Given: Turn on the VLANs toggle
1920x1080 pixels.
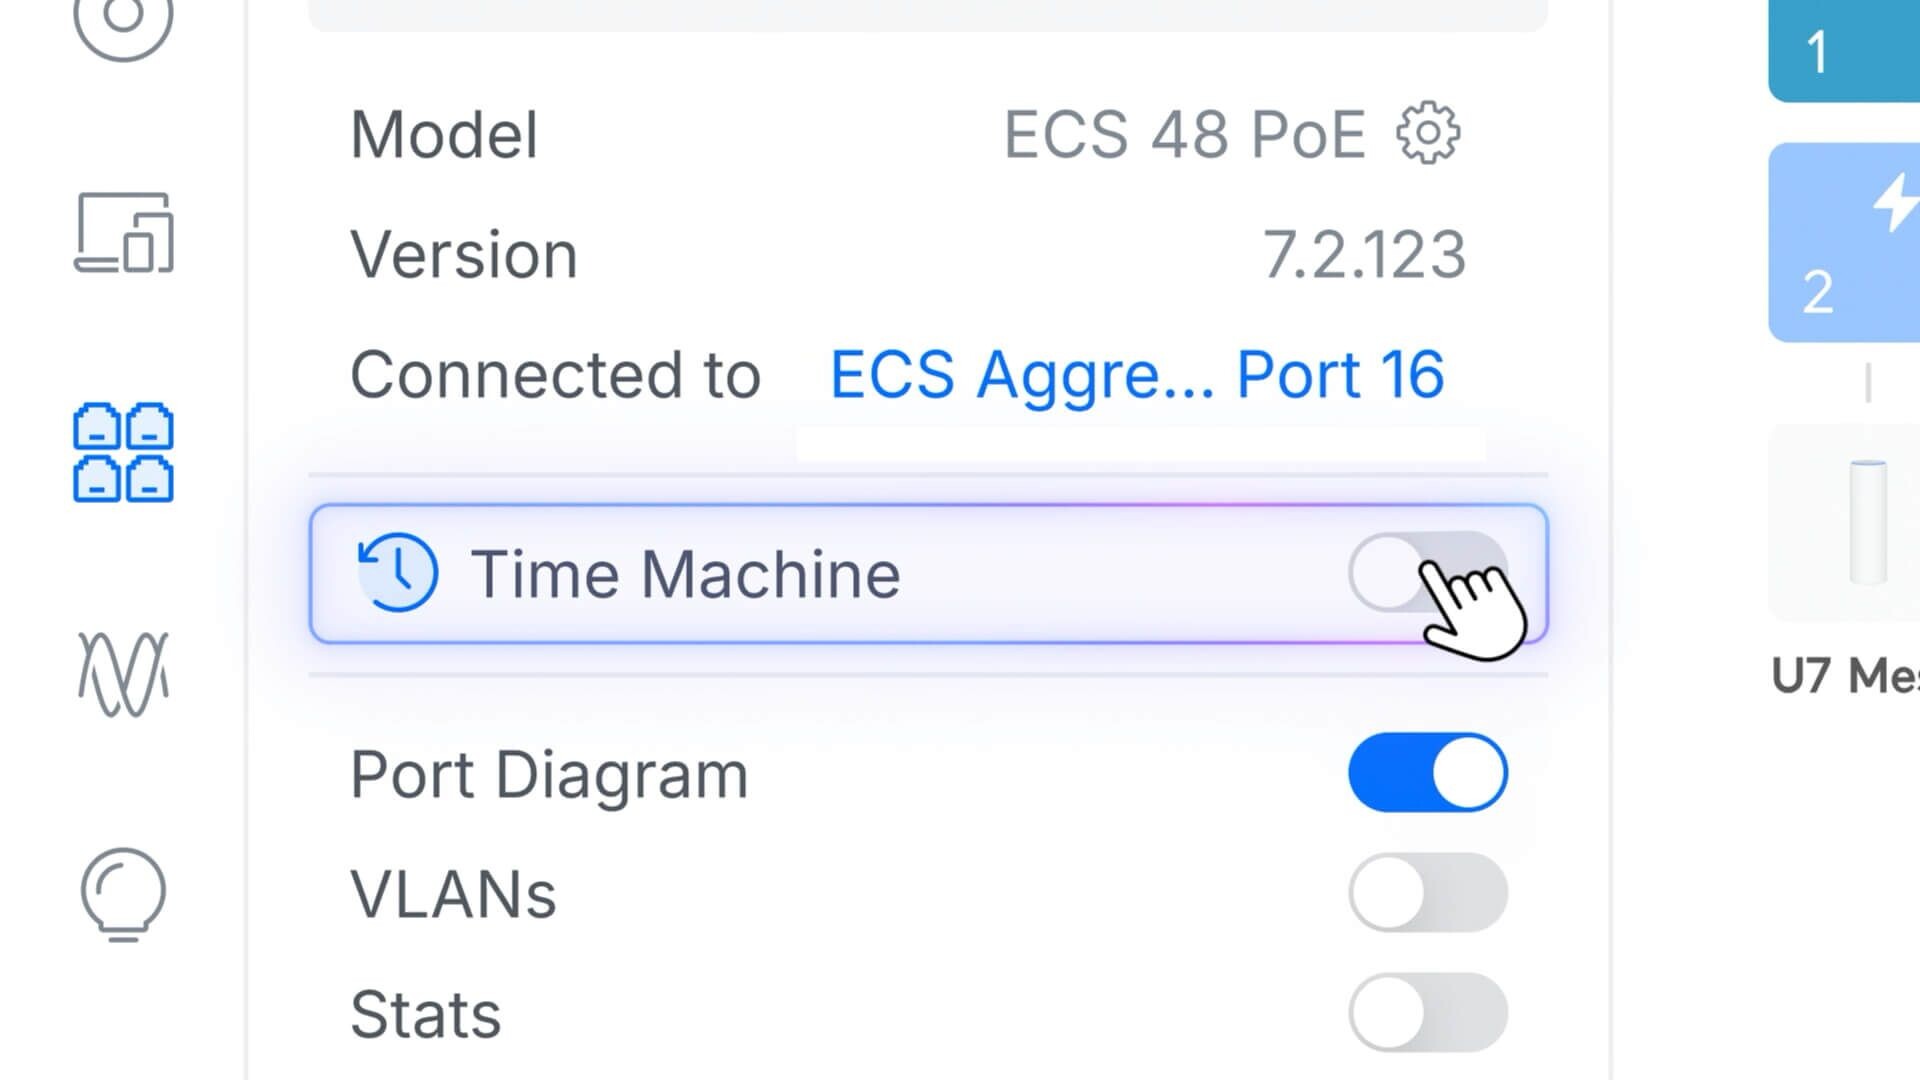Looking at the screenshot, I should click(x=1428, y=893).
